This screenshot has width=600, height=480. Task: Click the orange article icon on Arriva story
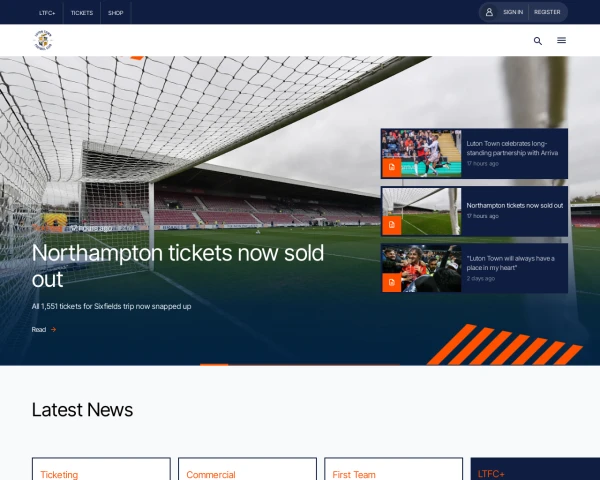[x=391, y=167]
